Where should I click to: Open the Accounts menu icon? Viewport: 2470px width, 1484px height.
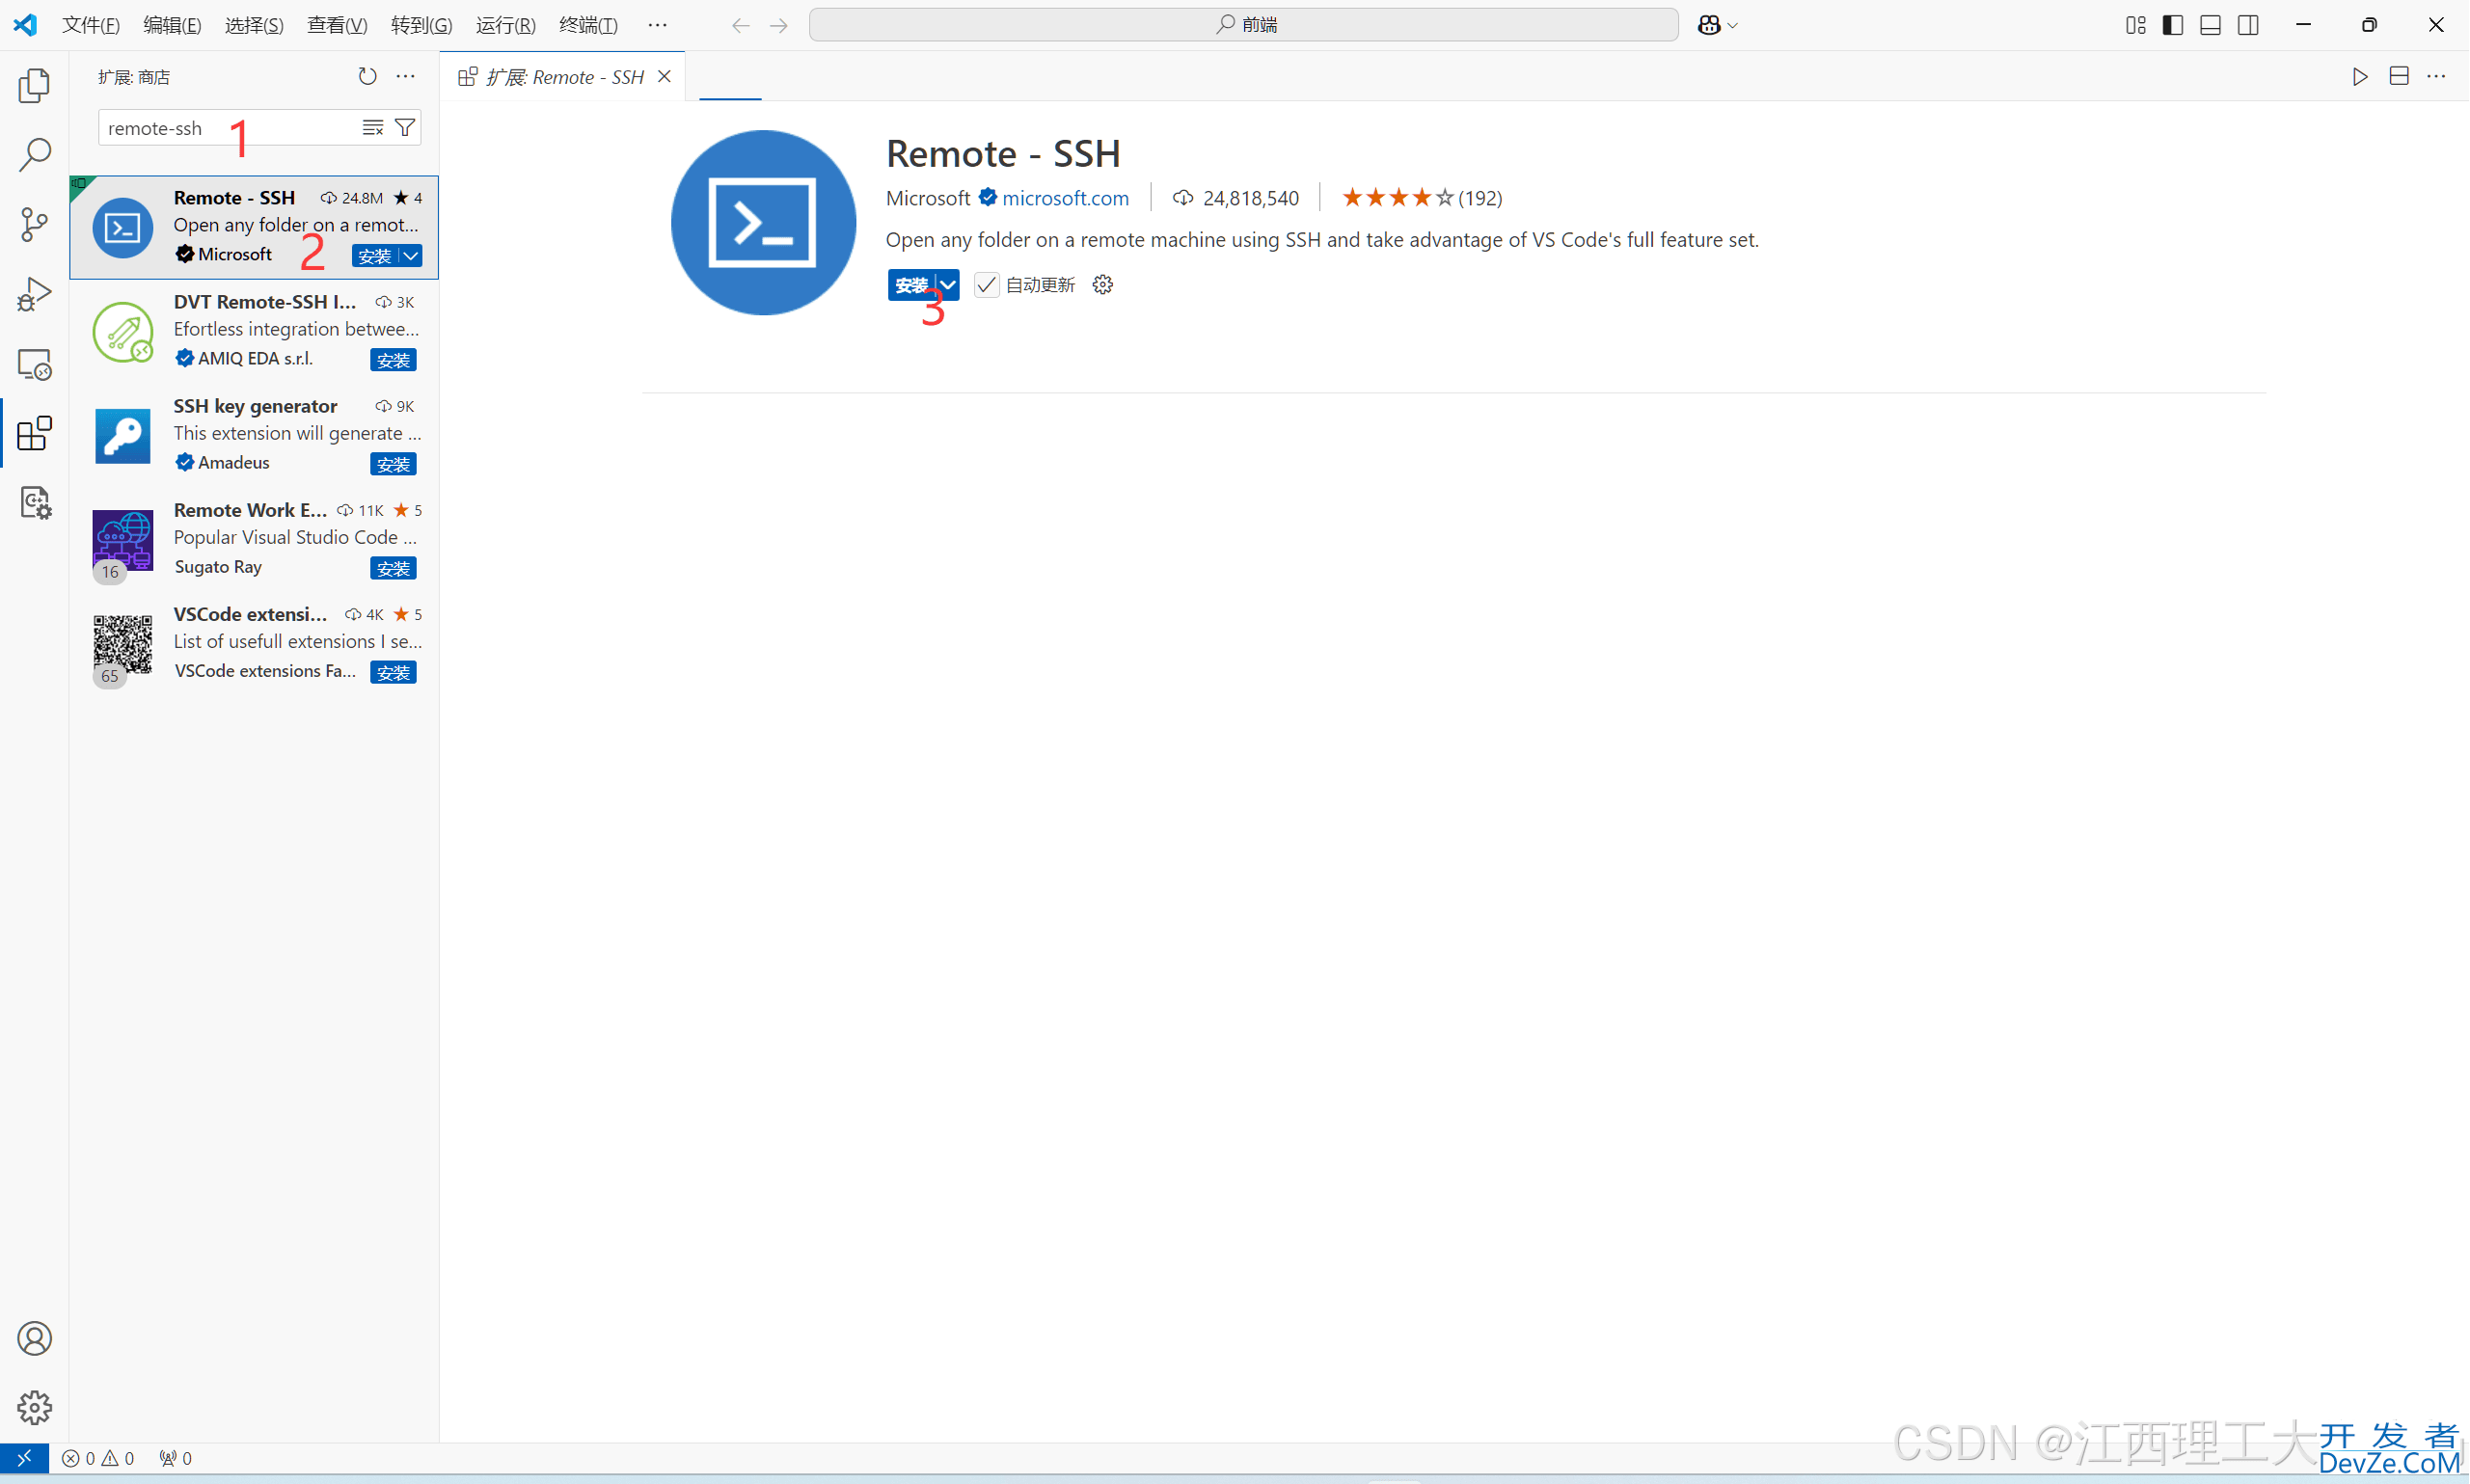coord(34,1338)
